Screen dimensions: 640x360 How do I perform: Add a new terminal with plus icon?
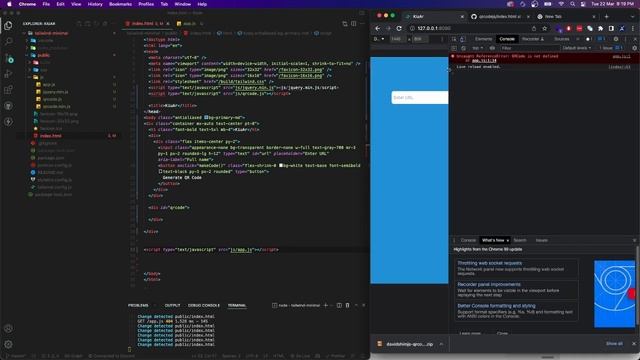pyautogui.click(x=325, y=305)
